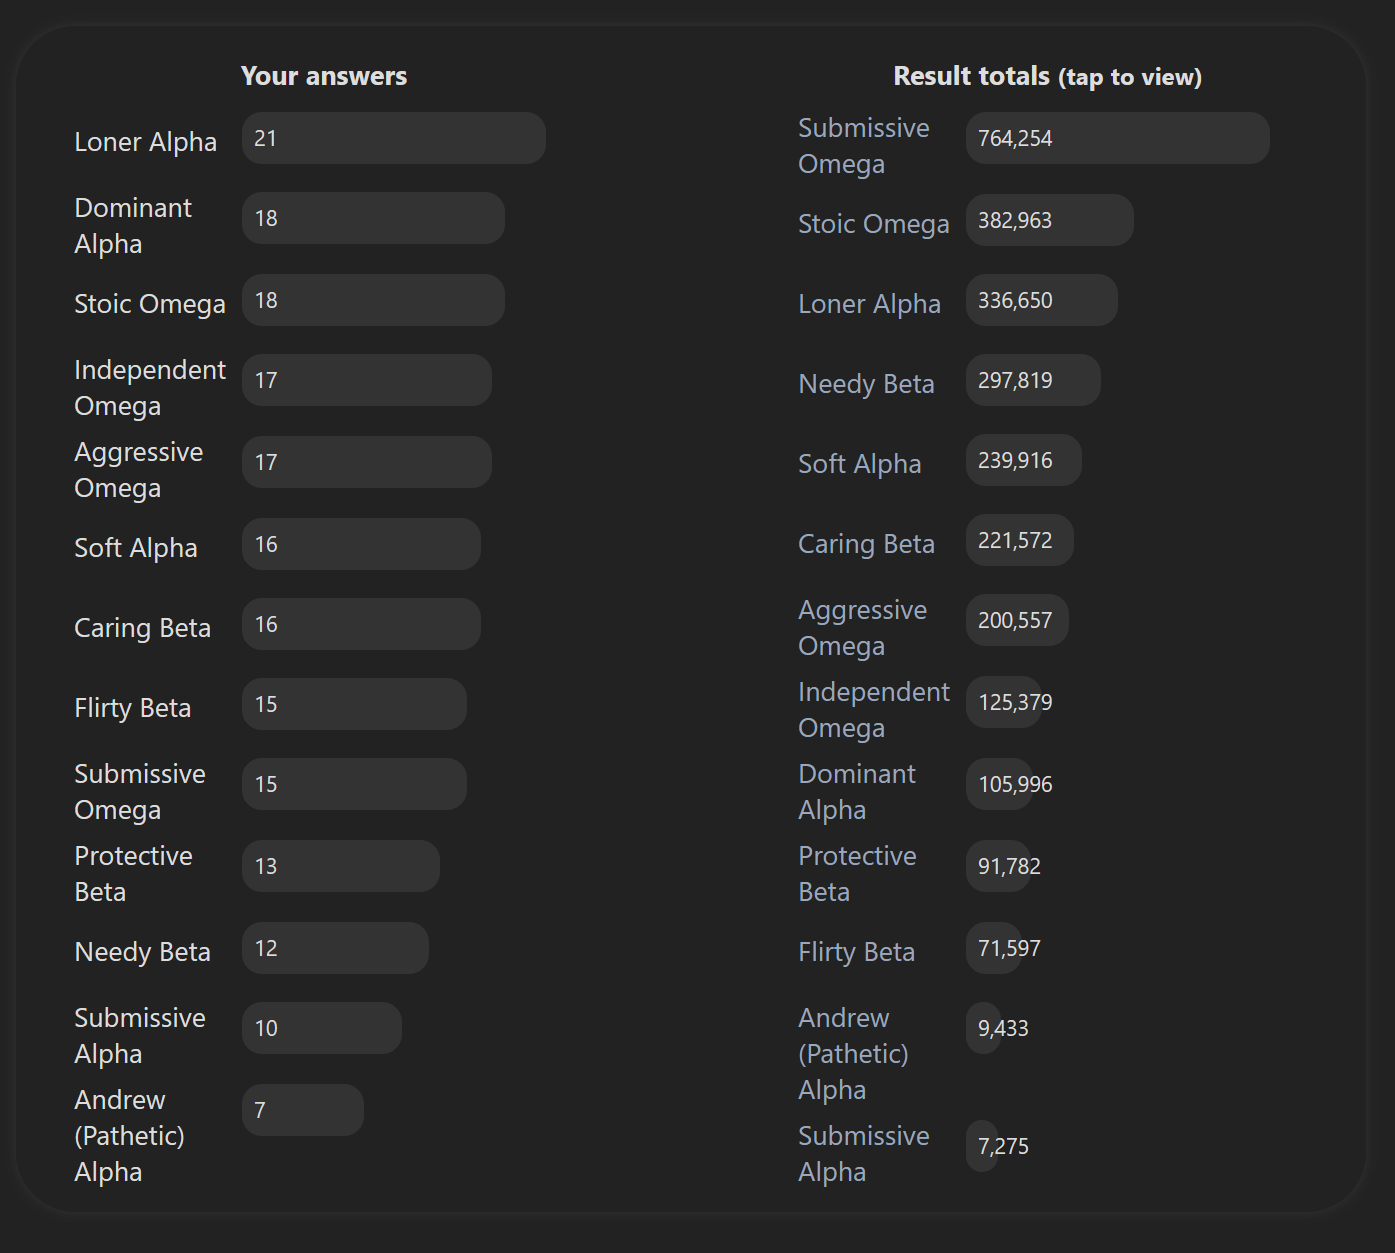Open Soft Alpha label in Result totals
1395x1253 pixels.
coord(860,464)
